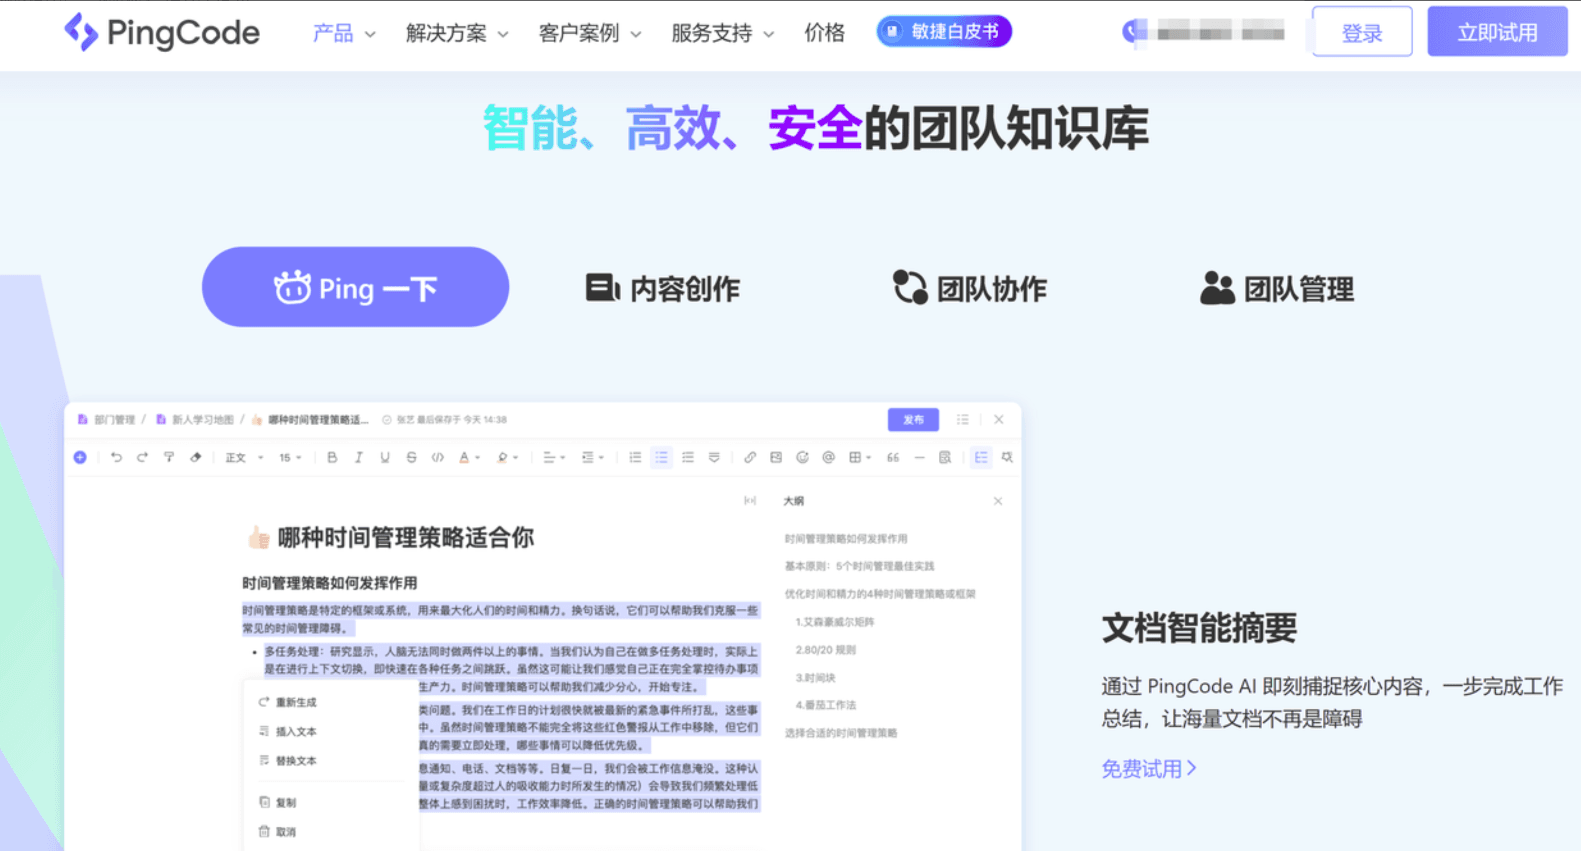Open the font size dropdown 15
The height and width of the screenshot is (851, 1581).
(x=290, y=458)
